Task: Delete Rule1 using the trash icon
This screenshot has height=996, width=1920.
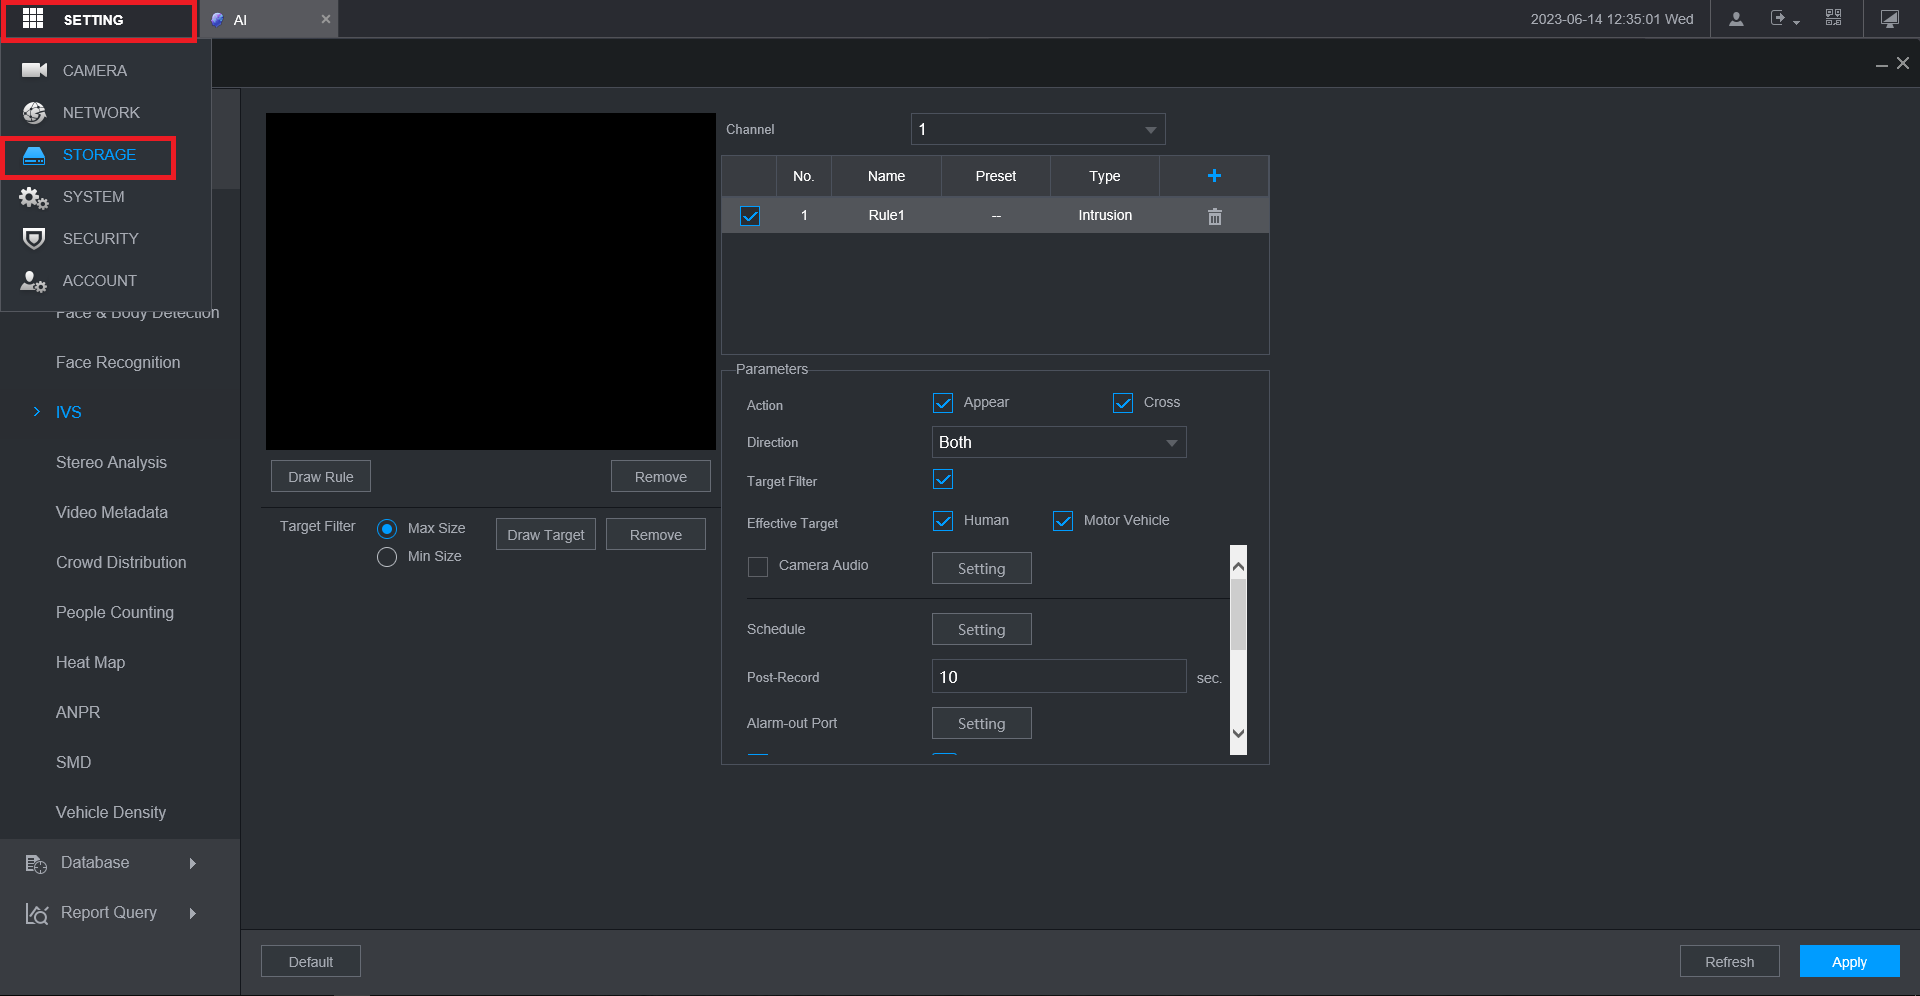Action: pyautogui.click(x=1214, y=216)
